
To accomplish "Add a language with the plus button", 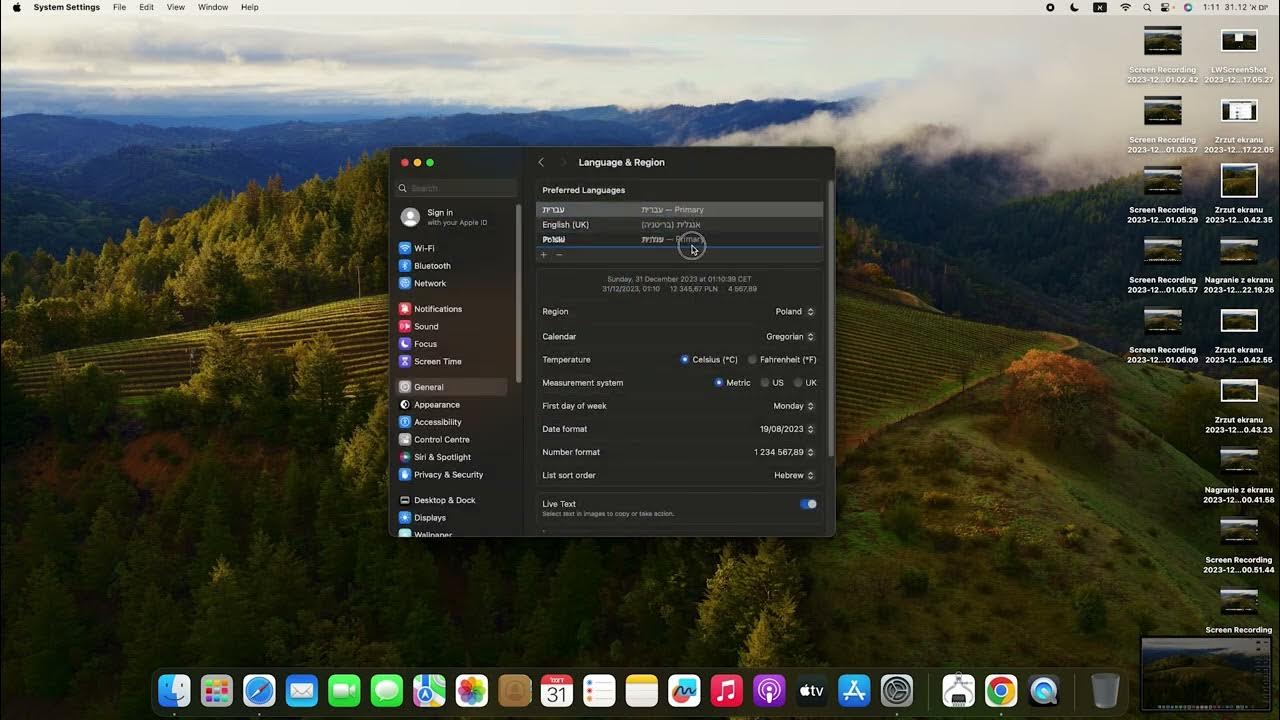I will [x=543, y=254].
